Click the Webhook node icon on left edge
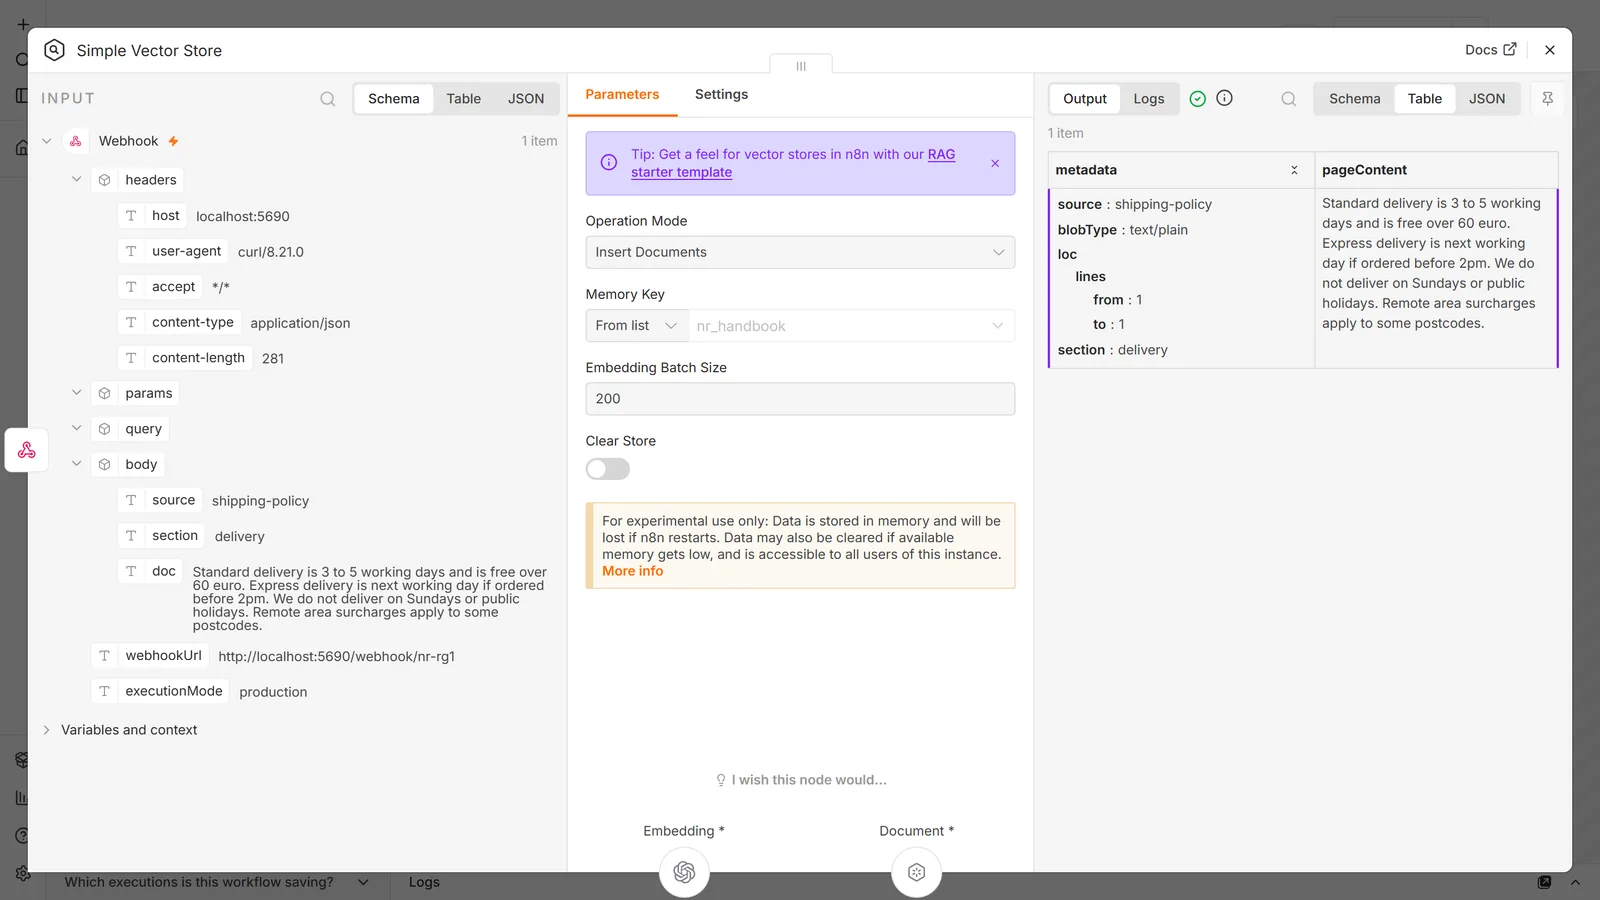Screen dimensions: 1600x900 pos(27,450)
